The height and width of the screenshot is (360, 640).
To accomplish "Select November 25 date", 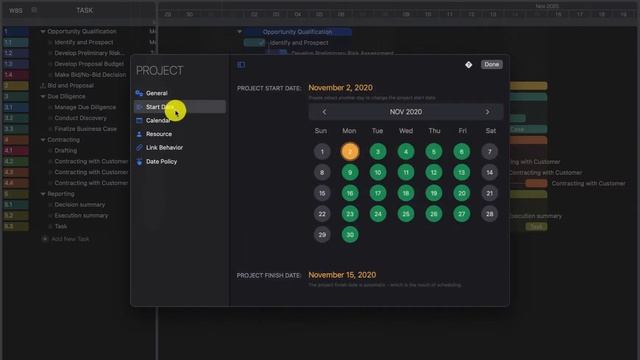I will coord(406,214).
